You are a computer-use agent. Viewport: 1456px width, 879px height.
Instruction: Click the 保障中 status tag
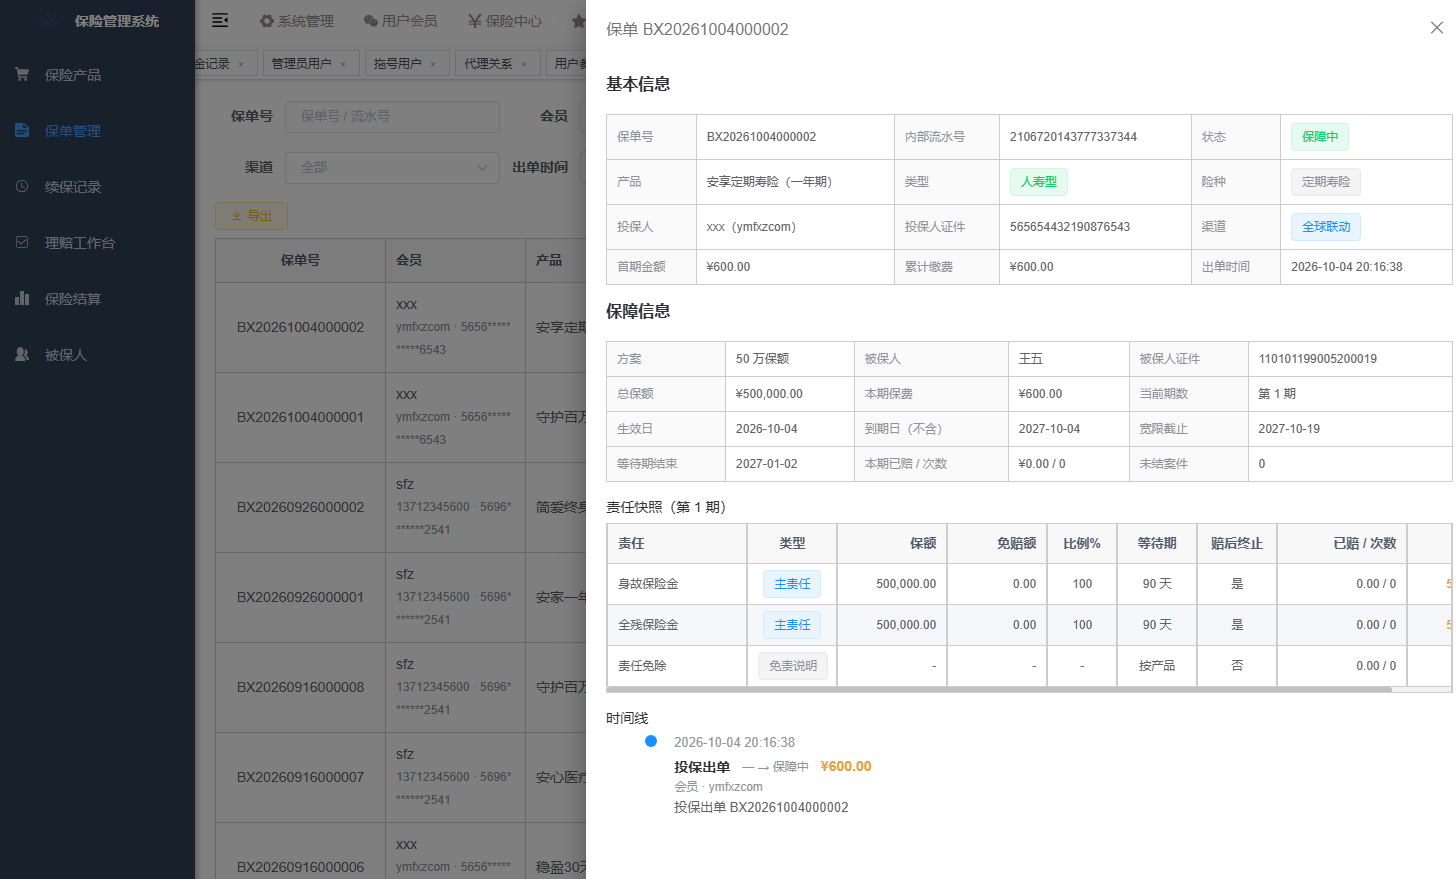(x=1320, y=137)
